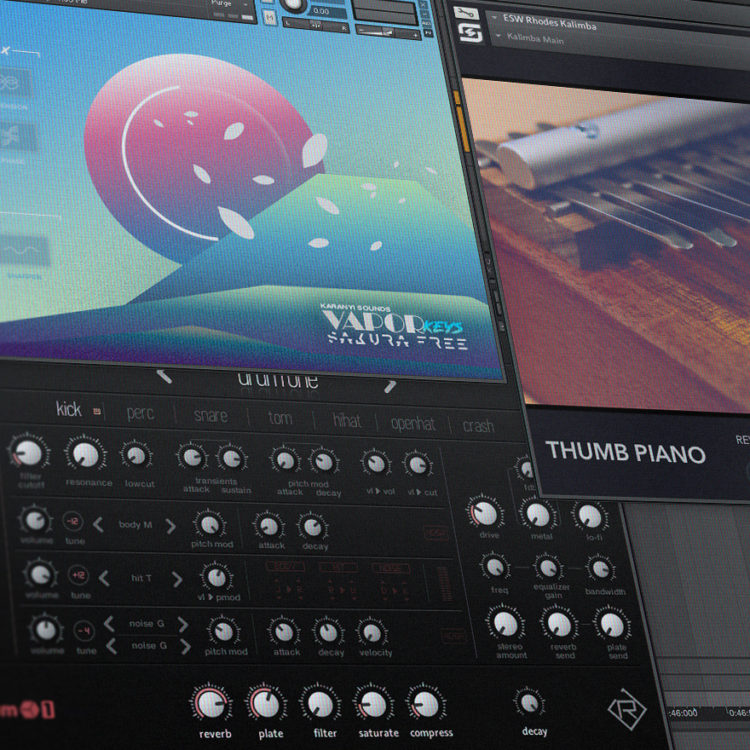
Task: Click the body M pitch mod knob
Action: click(210, 525)
